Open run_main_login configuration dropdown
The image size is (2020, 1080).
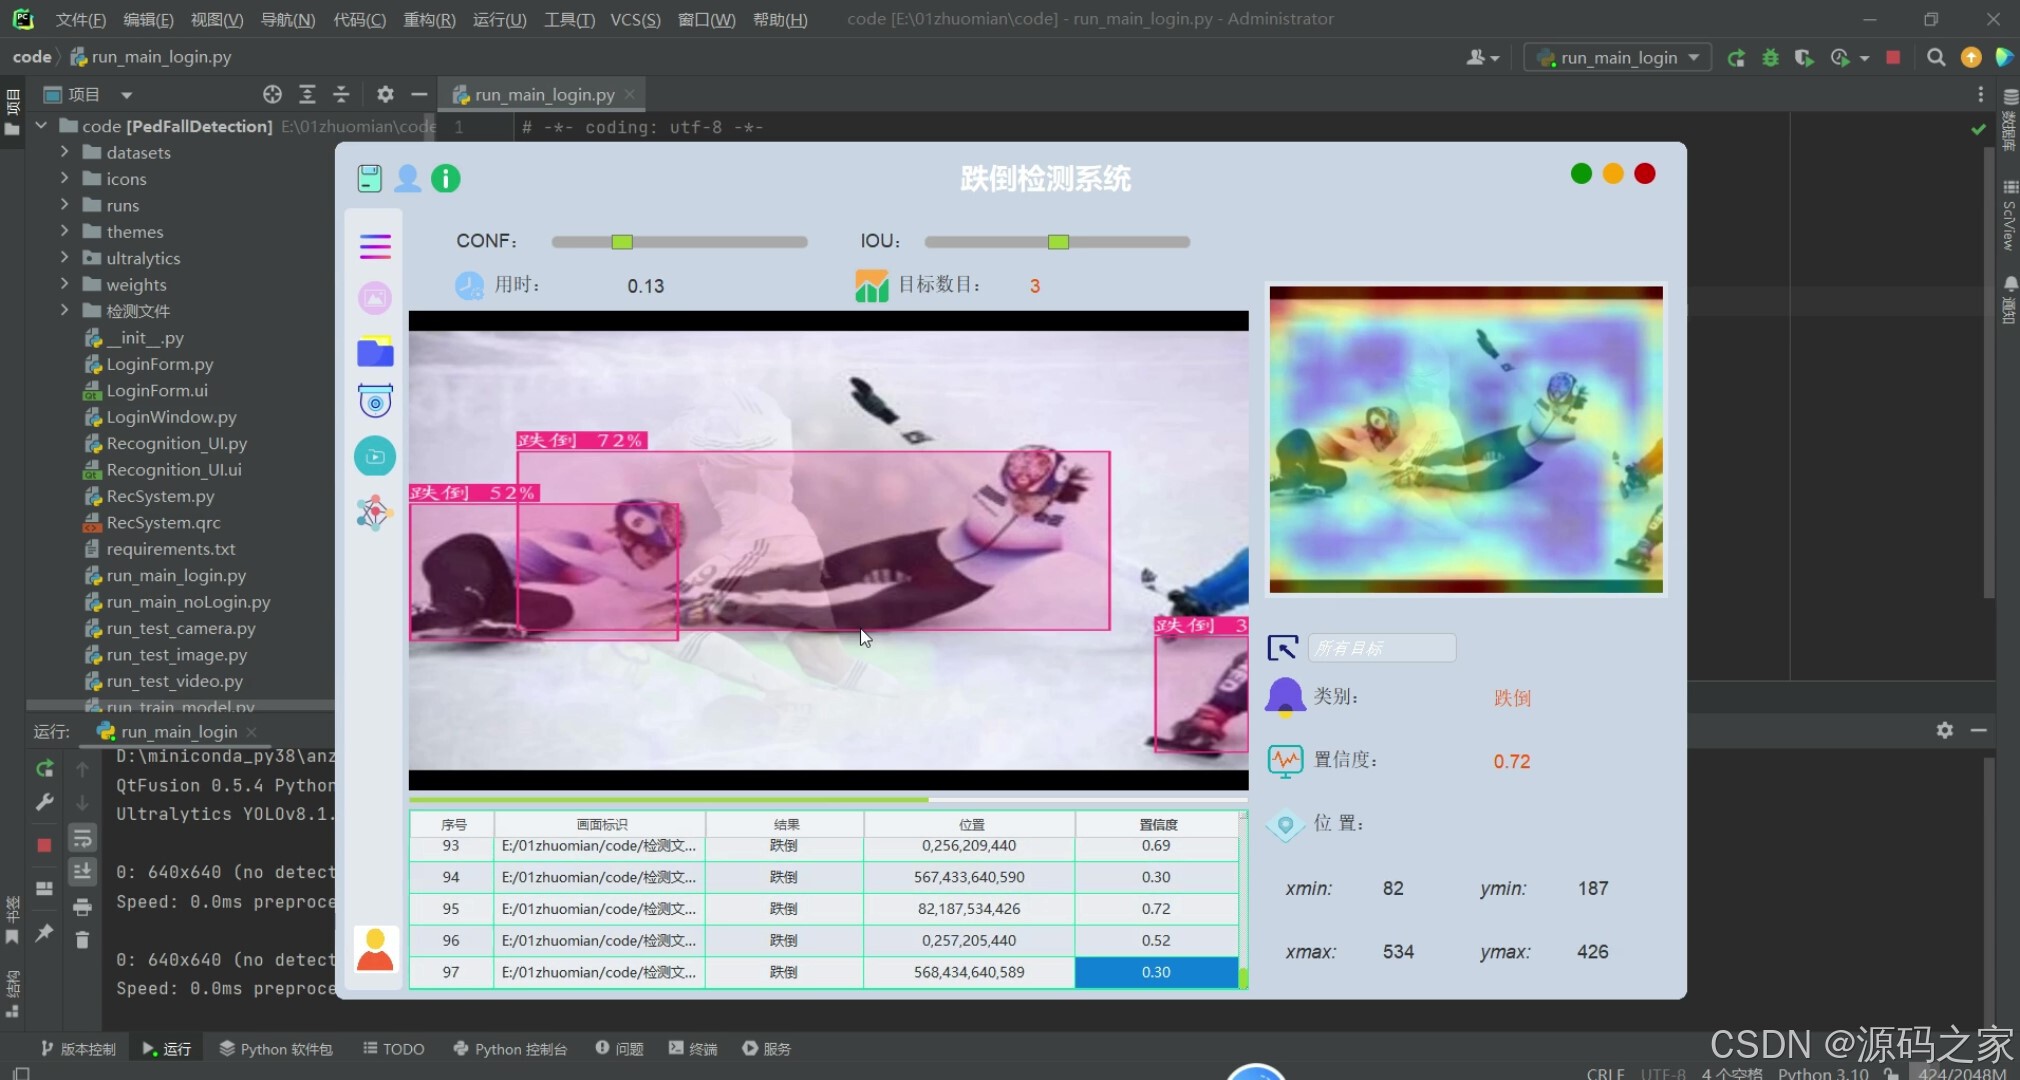pyautogui.click(x=1618, y=58)
